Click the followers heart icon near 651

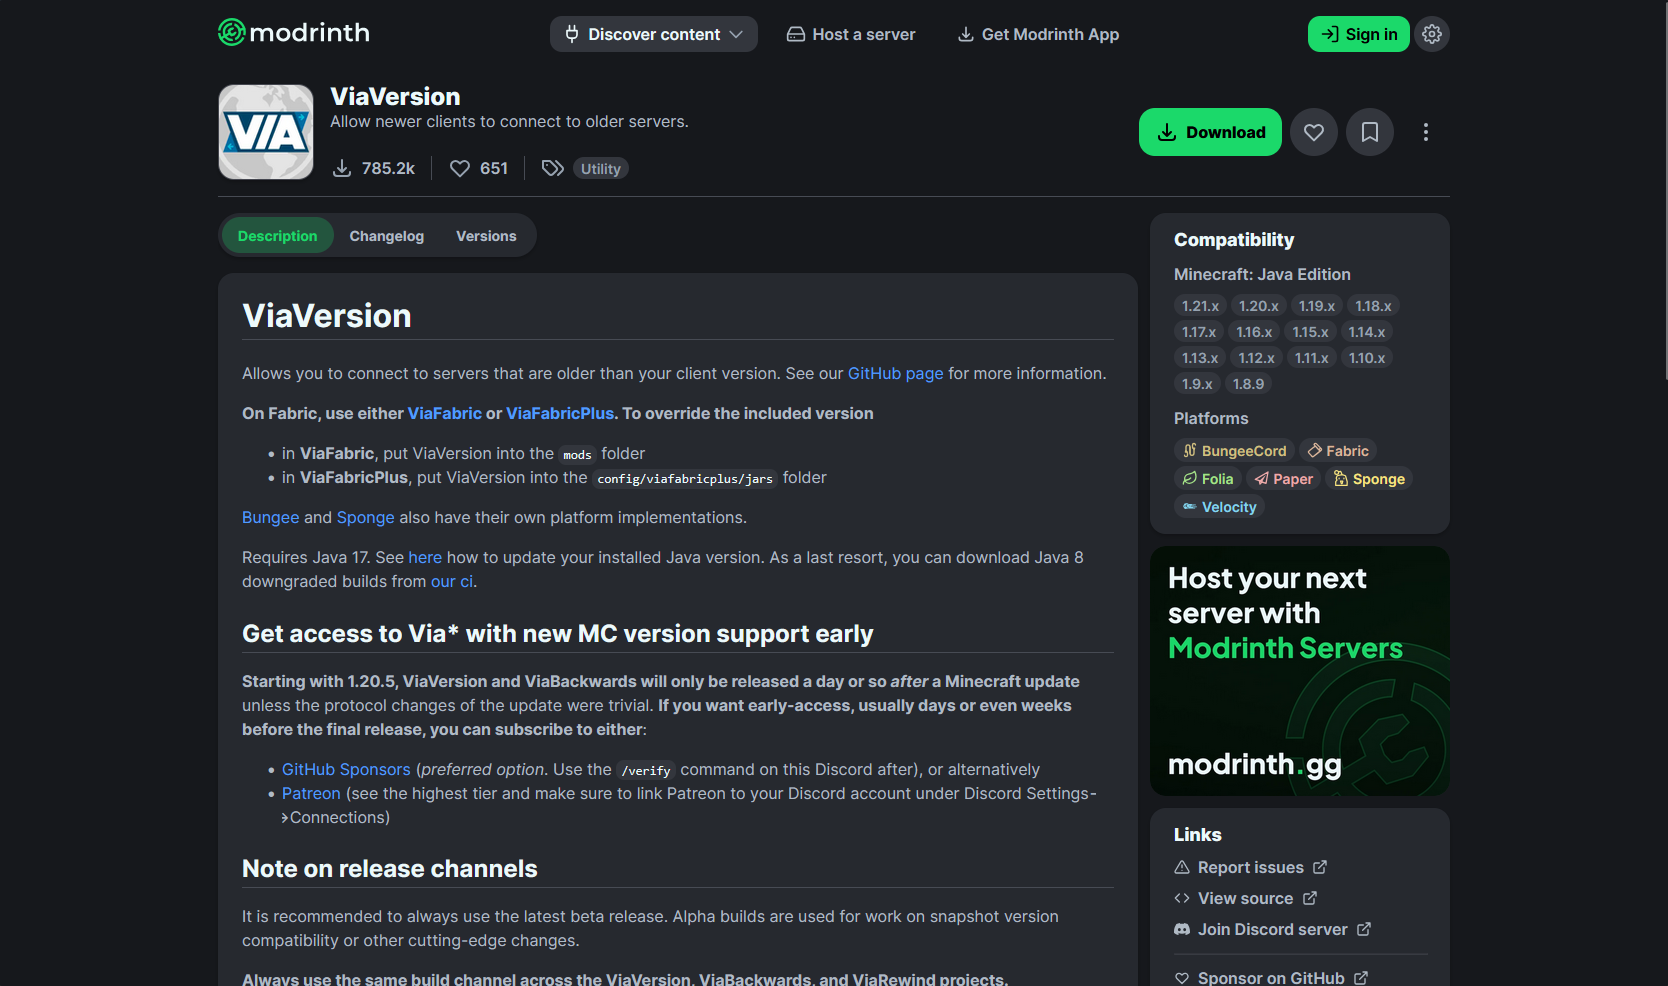coord(460,168)
